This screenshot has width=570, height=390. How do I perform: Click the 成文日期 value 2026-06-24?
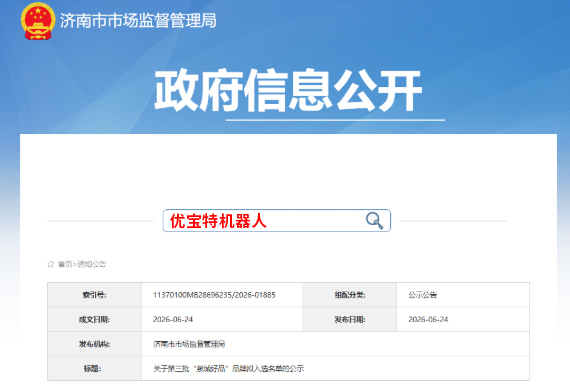(x=173, y=319)
